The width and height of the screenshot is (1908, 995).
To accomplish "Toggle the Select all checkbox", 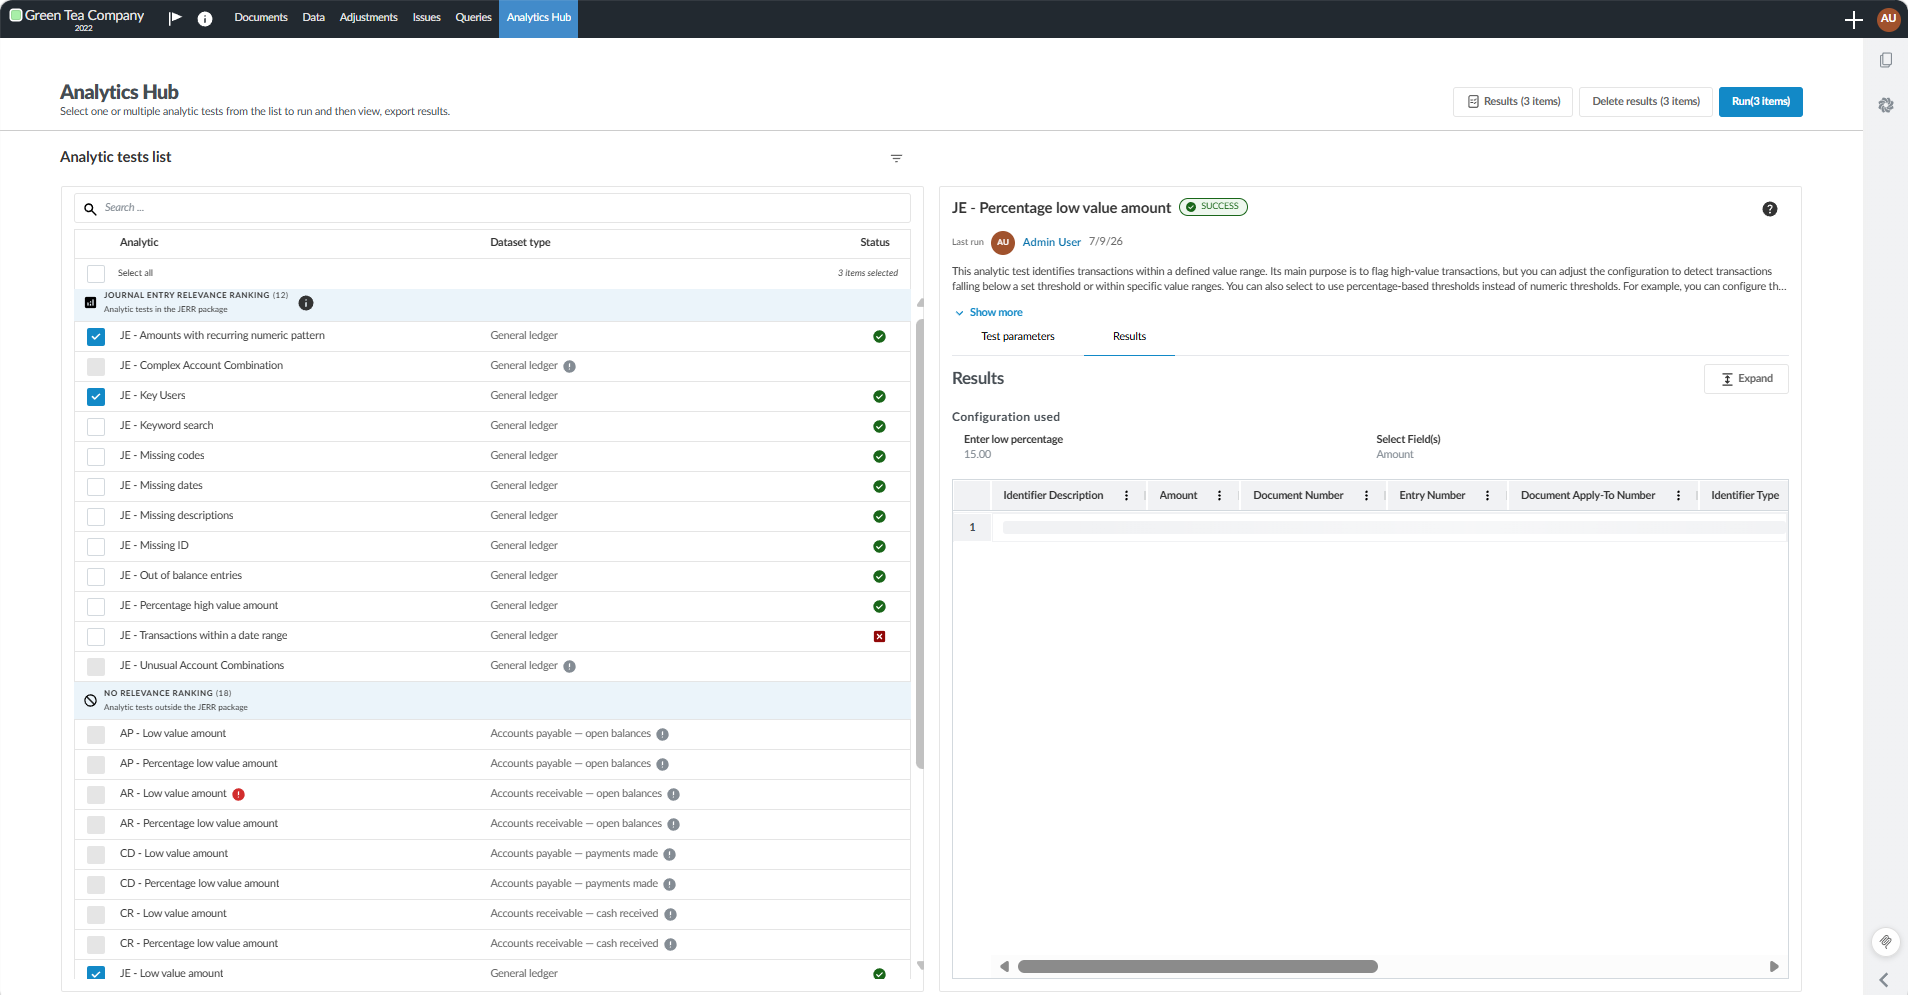I will 96,273.
